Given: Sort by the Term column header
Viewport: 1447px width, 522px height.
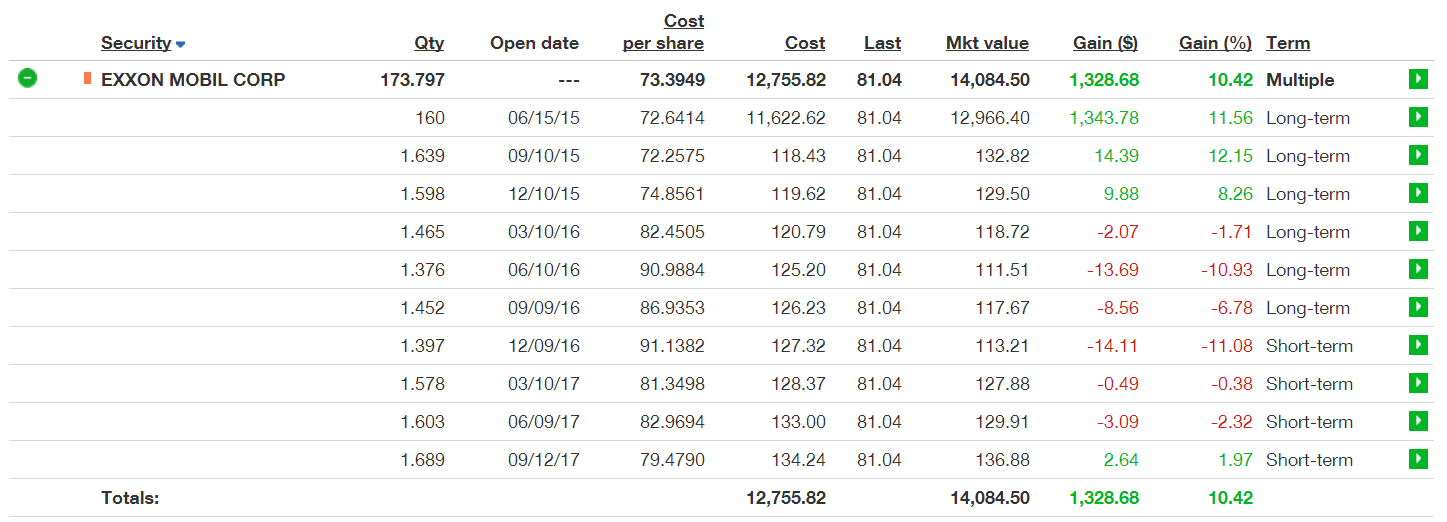Looking at the screenshot, I should pos(1288,43).
